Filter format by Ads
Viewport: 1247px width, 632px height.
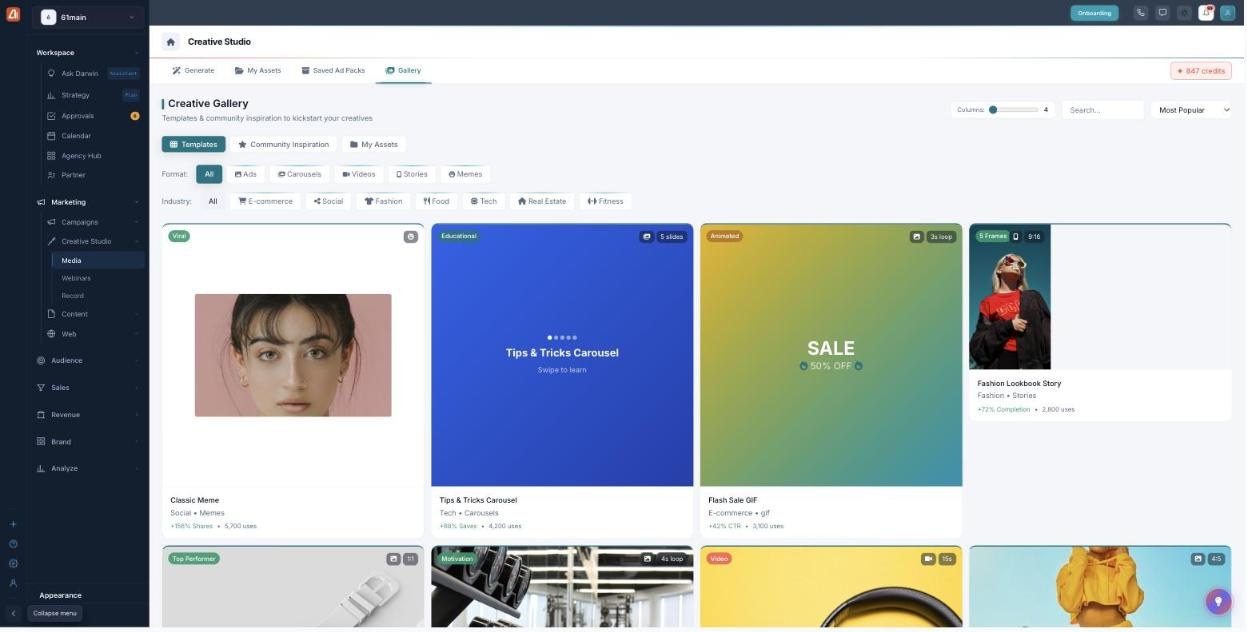246,174
